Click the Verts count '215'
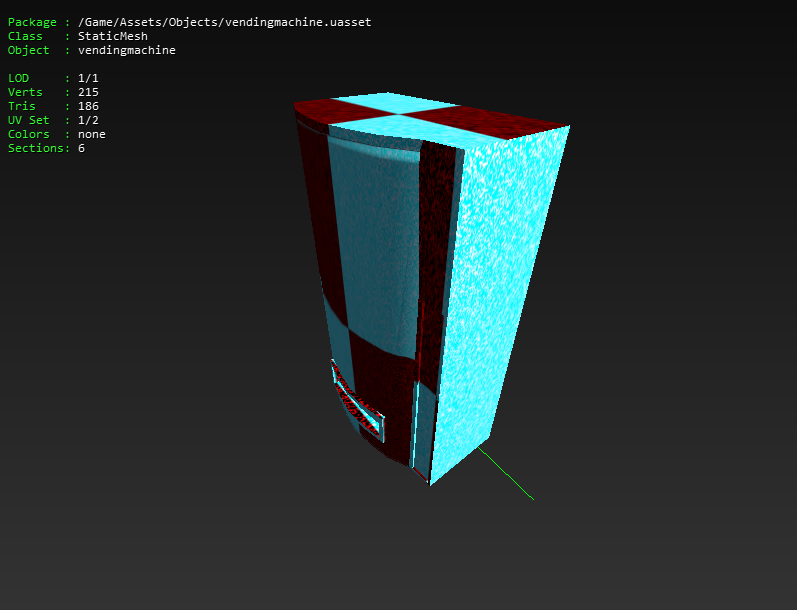This screenshot has width=797, height=610. click(88, 92)
